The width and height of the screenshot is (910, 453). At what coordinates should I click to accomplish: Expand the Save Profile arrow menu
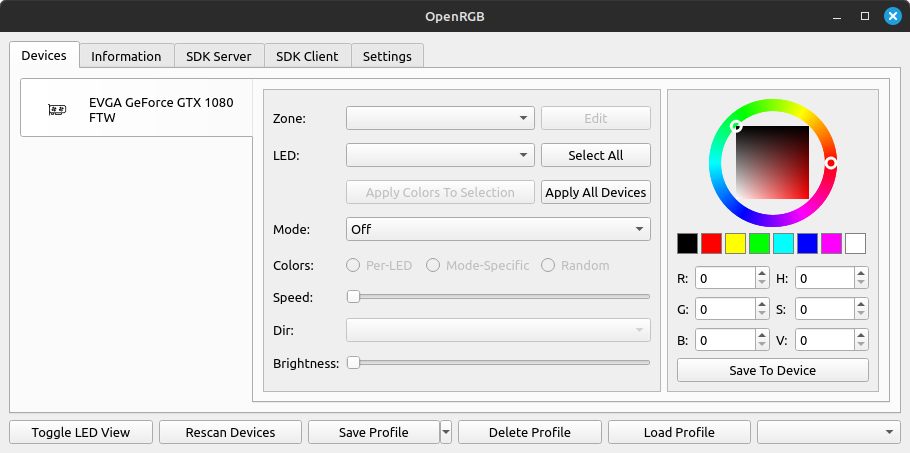point(446,432)
